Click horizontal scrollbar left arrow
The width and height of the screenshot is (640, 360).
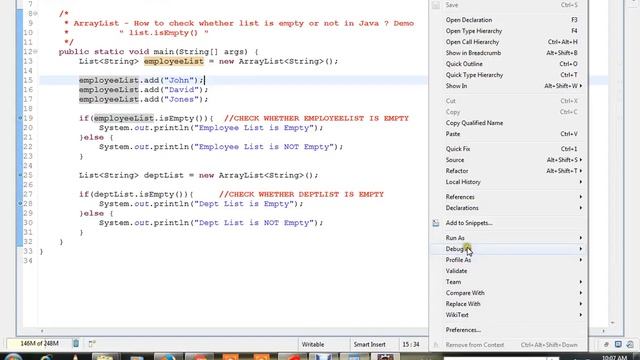point(42,331)
